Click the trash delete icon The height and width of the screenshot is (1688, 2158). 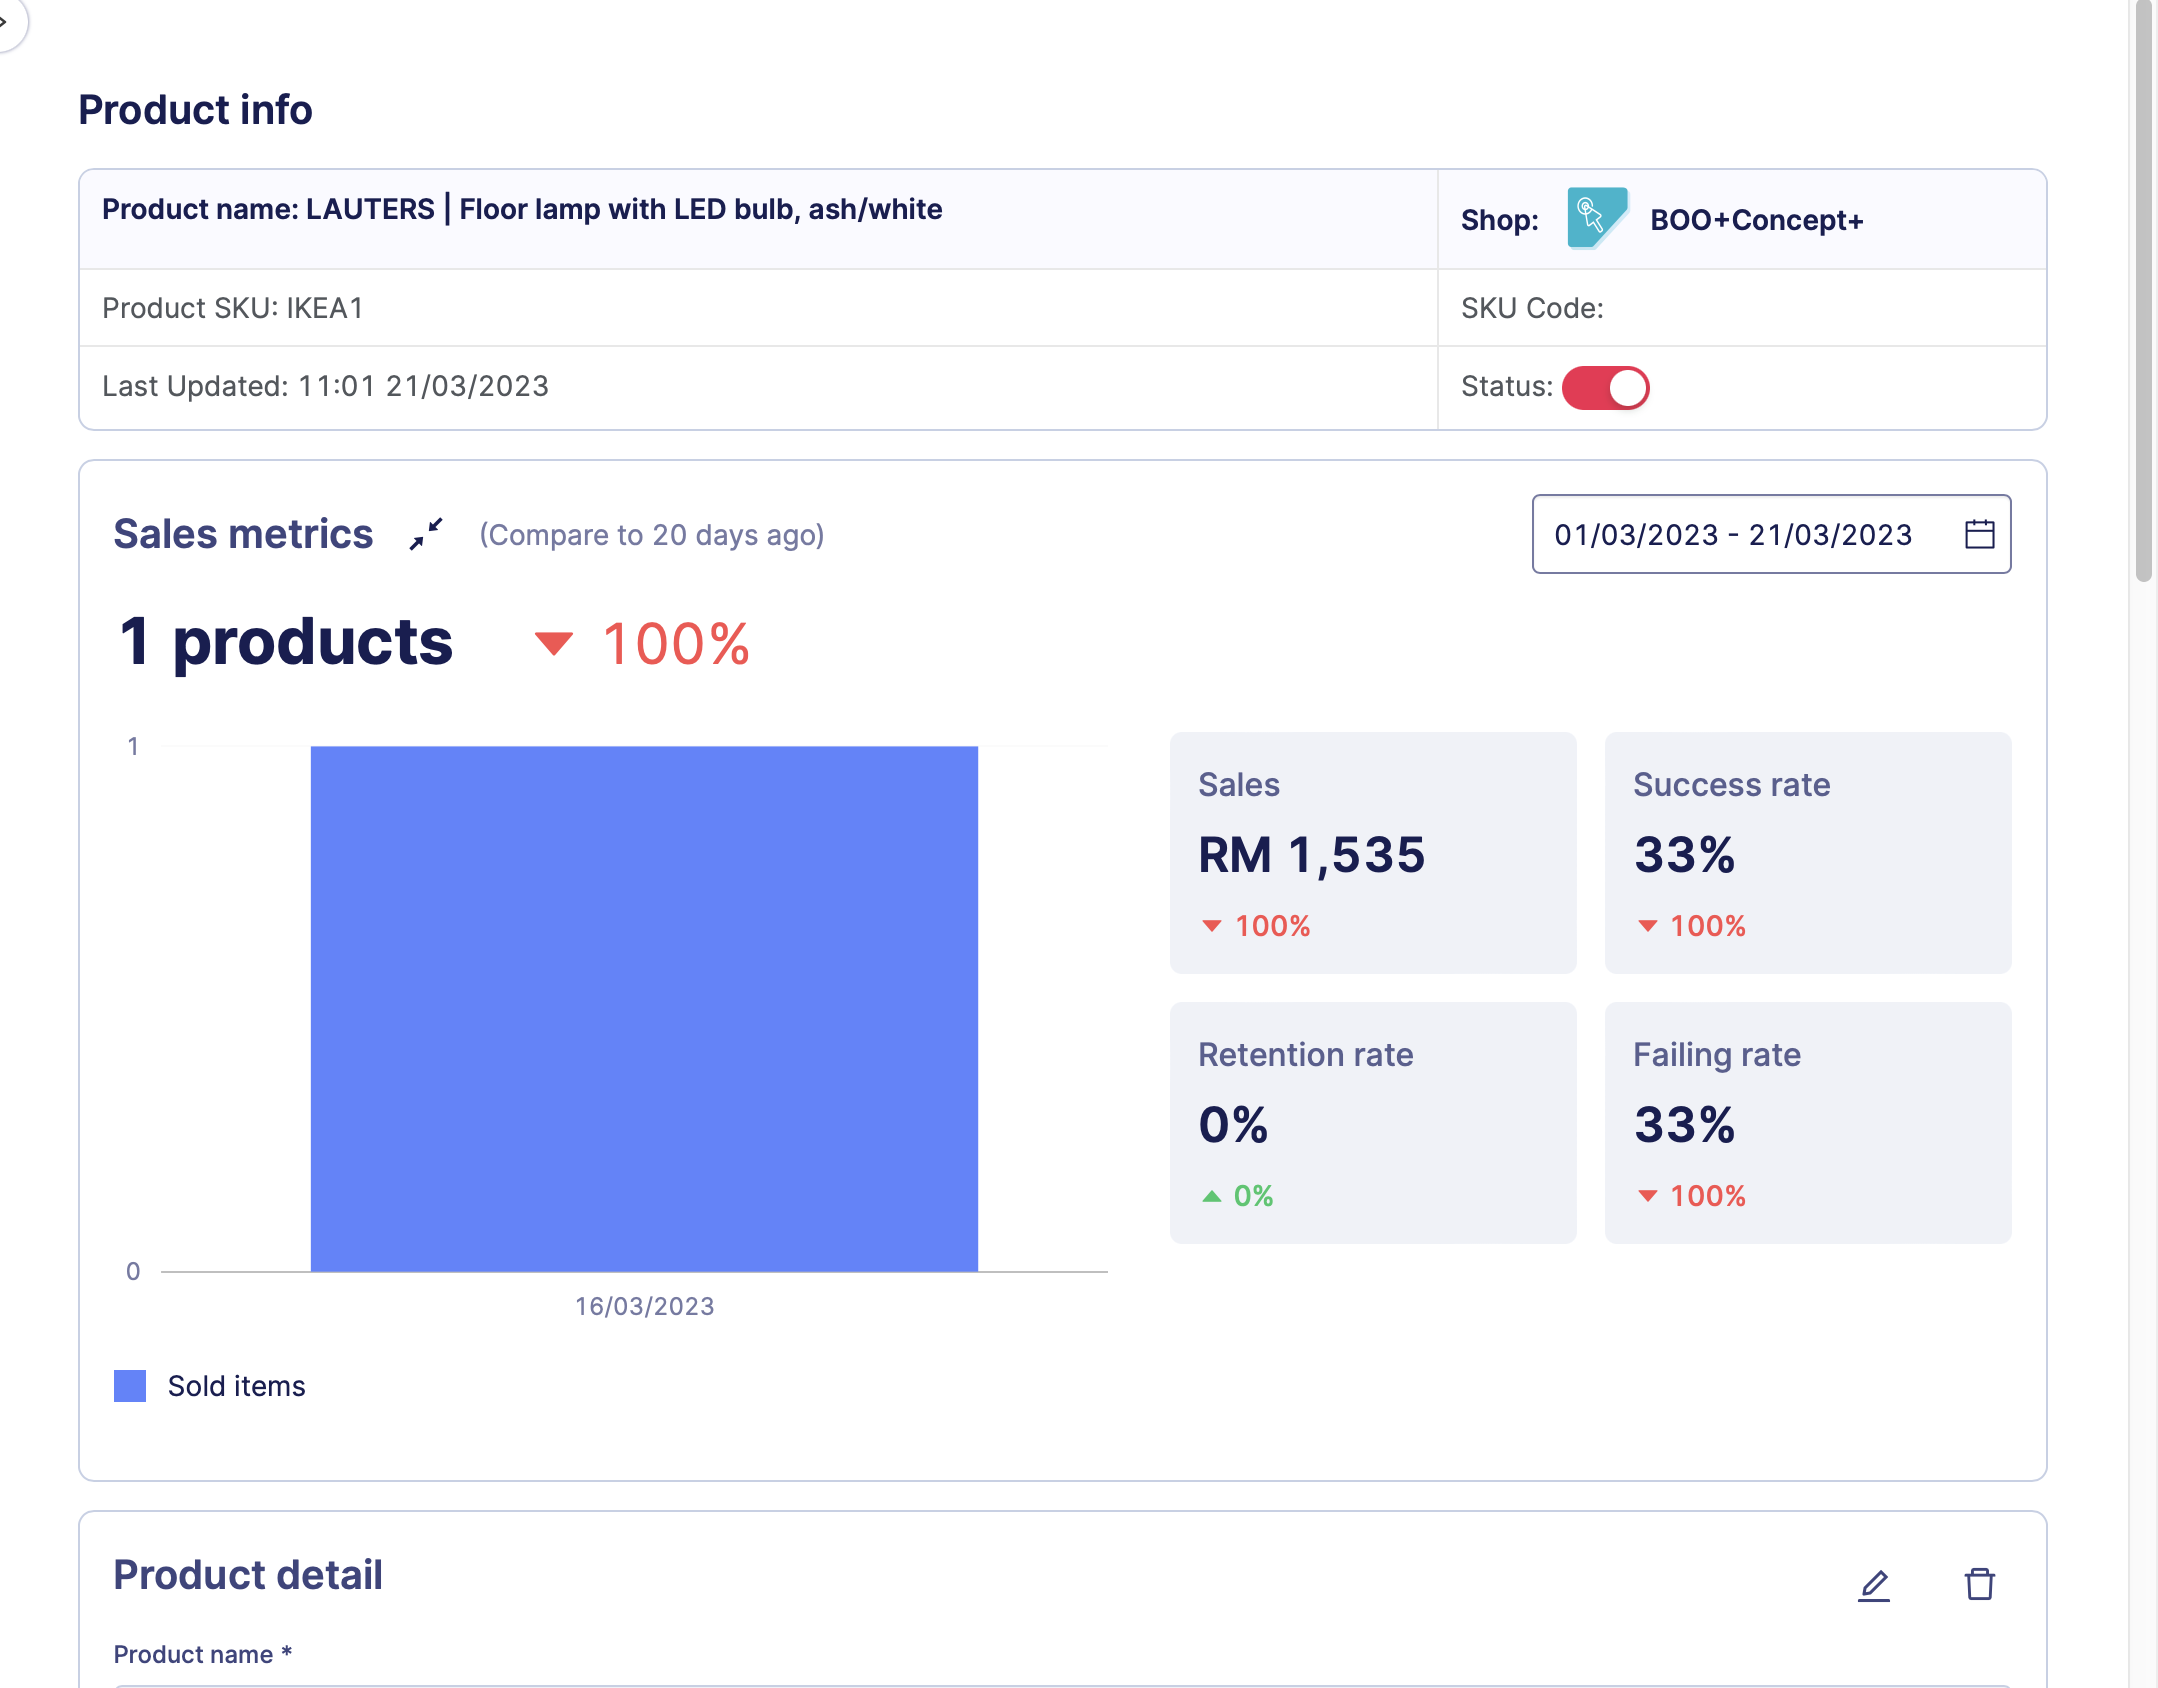point(1979,1584)
